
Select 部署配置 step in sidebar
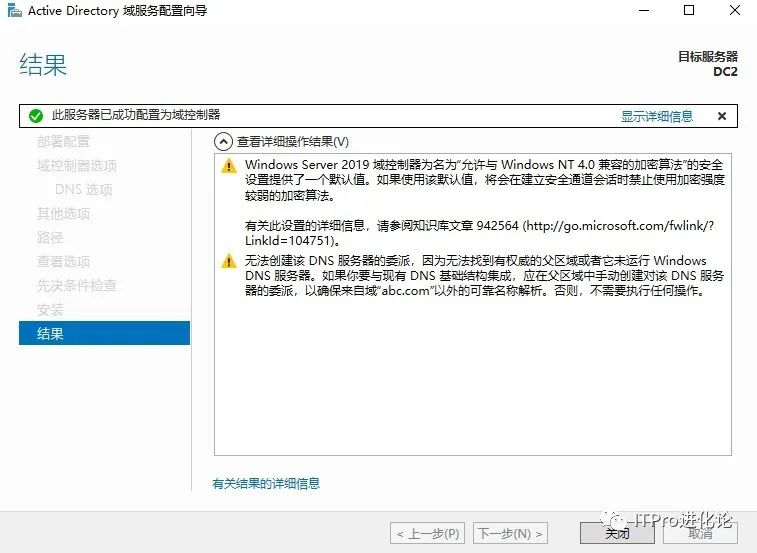coord(63,142)
